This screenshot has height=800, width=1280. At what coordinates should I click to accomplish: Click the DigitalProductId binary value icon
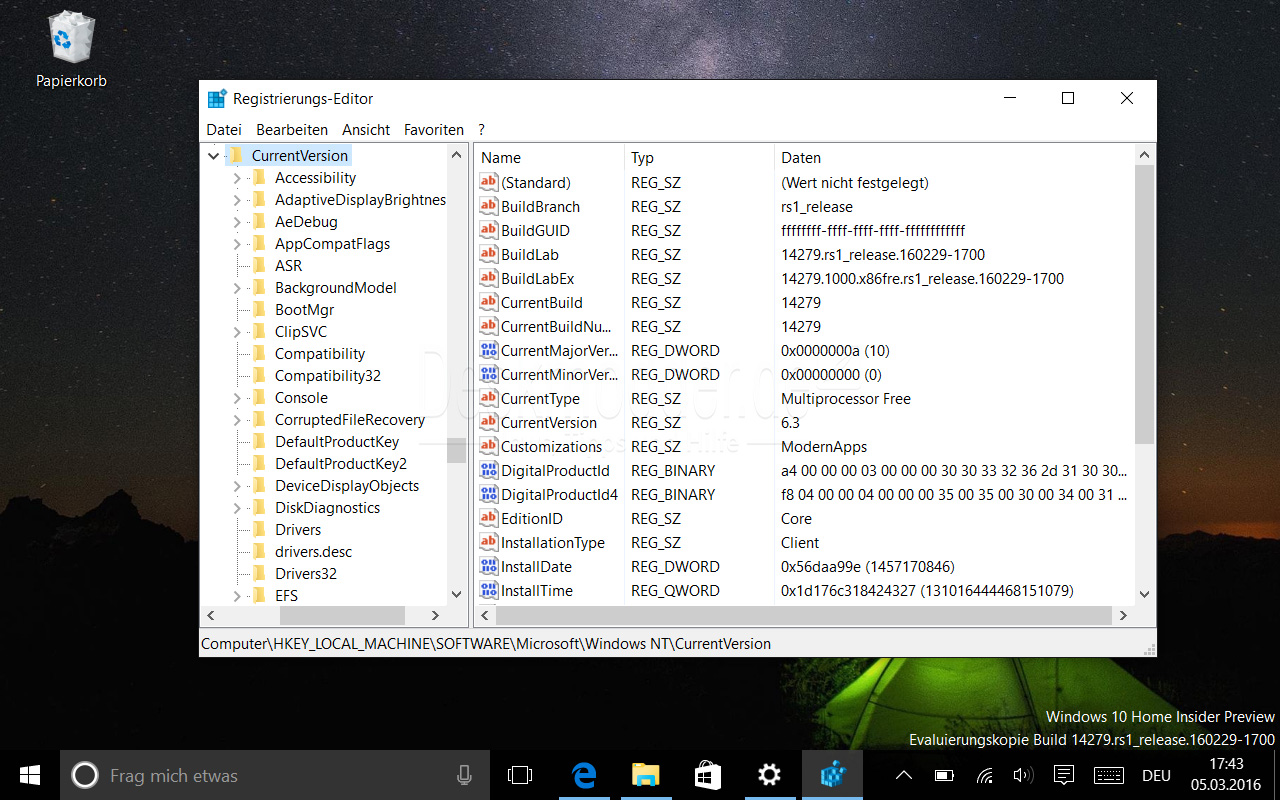(489, 470)
